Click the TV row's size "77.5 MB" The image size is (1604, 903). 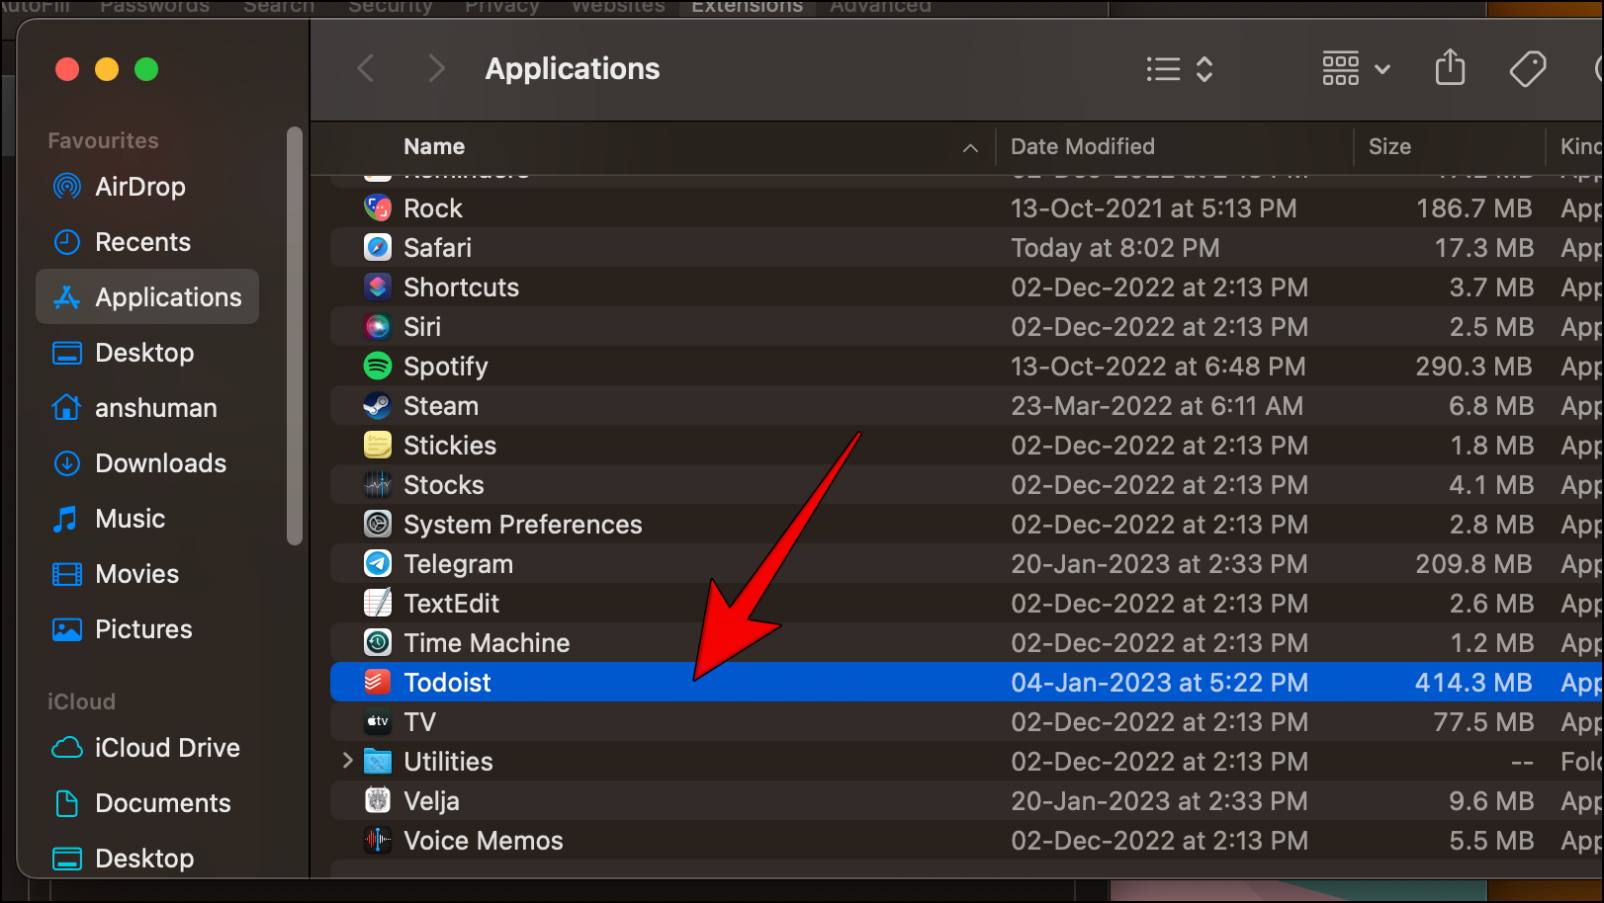[1483, 722]
